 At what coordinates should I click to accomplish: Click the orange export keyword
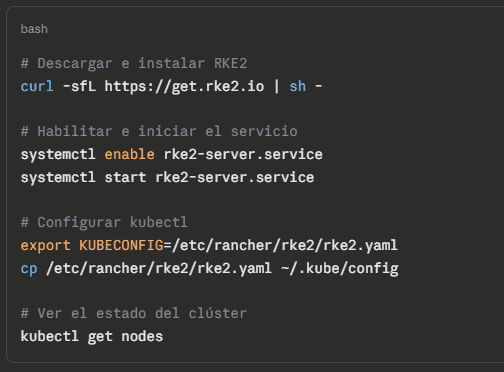(45, 246)
